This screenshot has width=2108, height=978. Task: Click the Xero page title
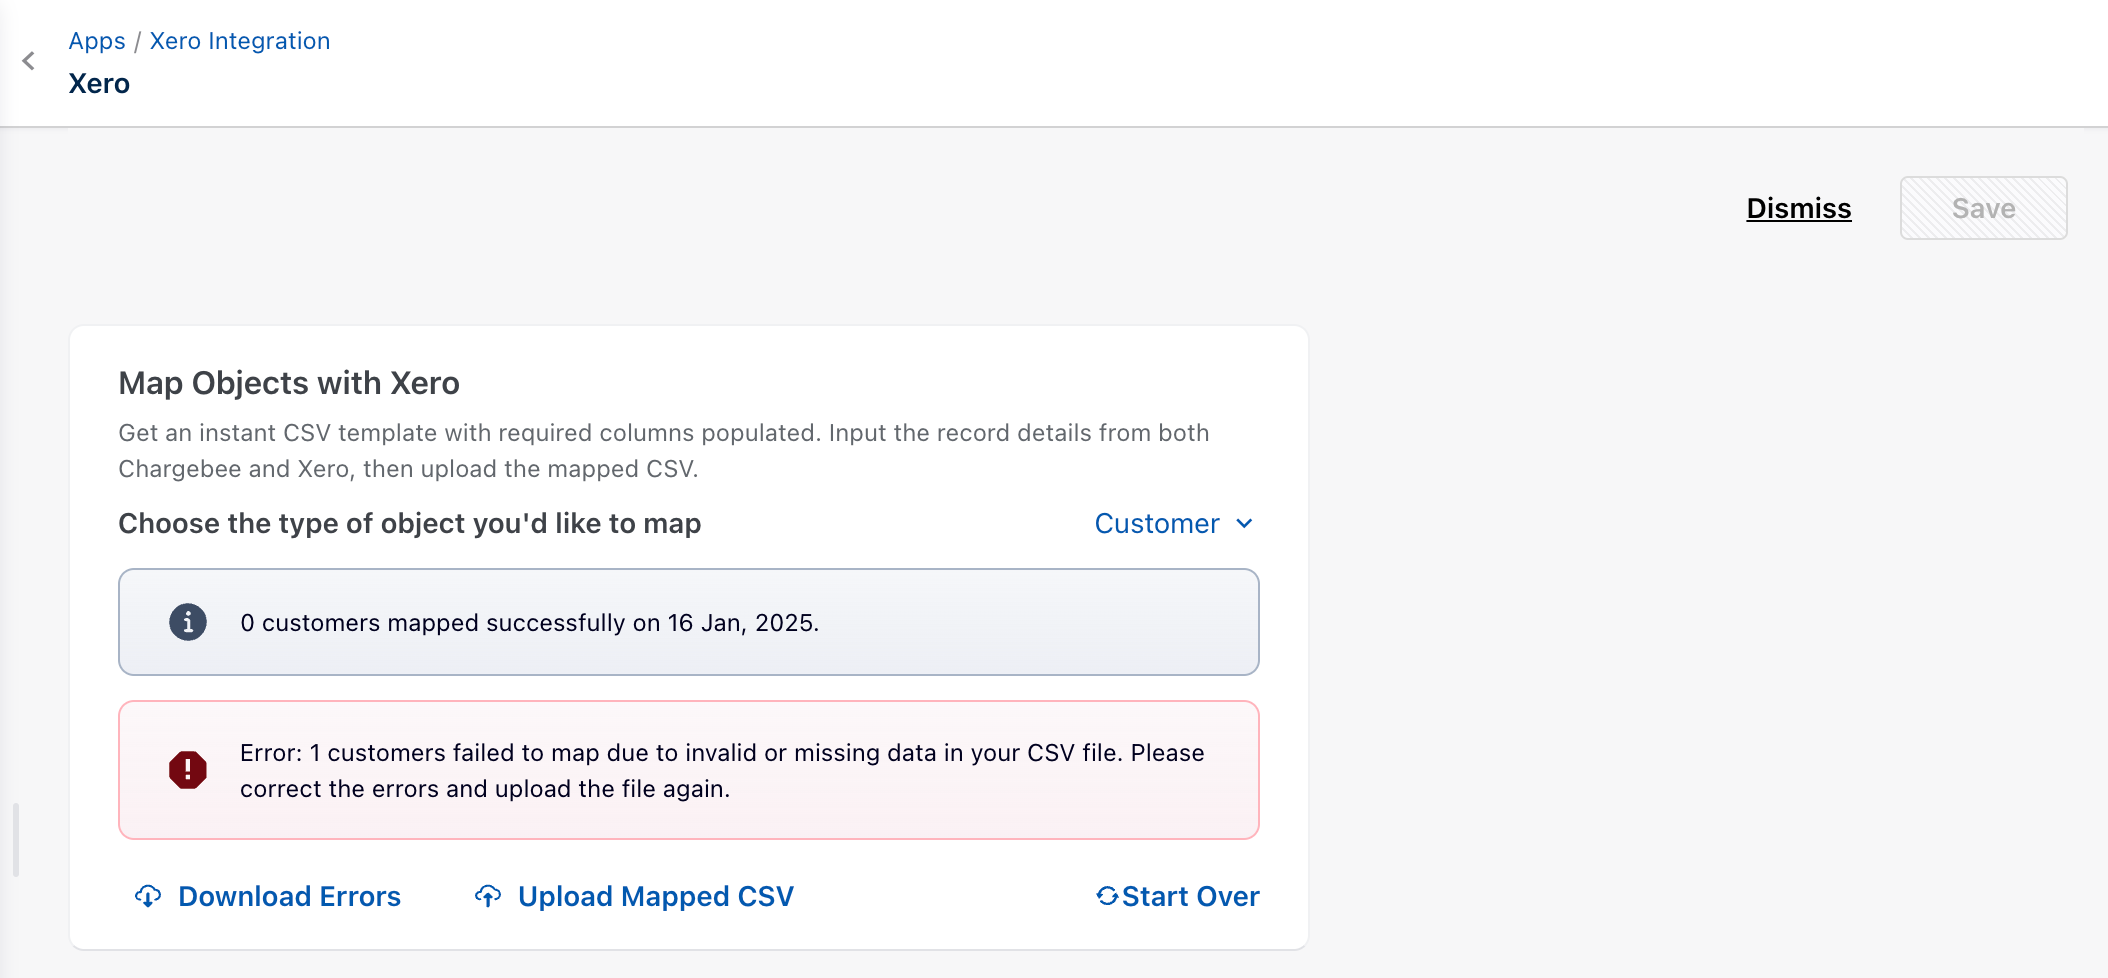point(99,84)
